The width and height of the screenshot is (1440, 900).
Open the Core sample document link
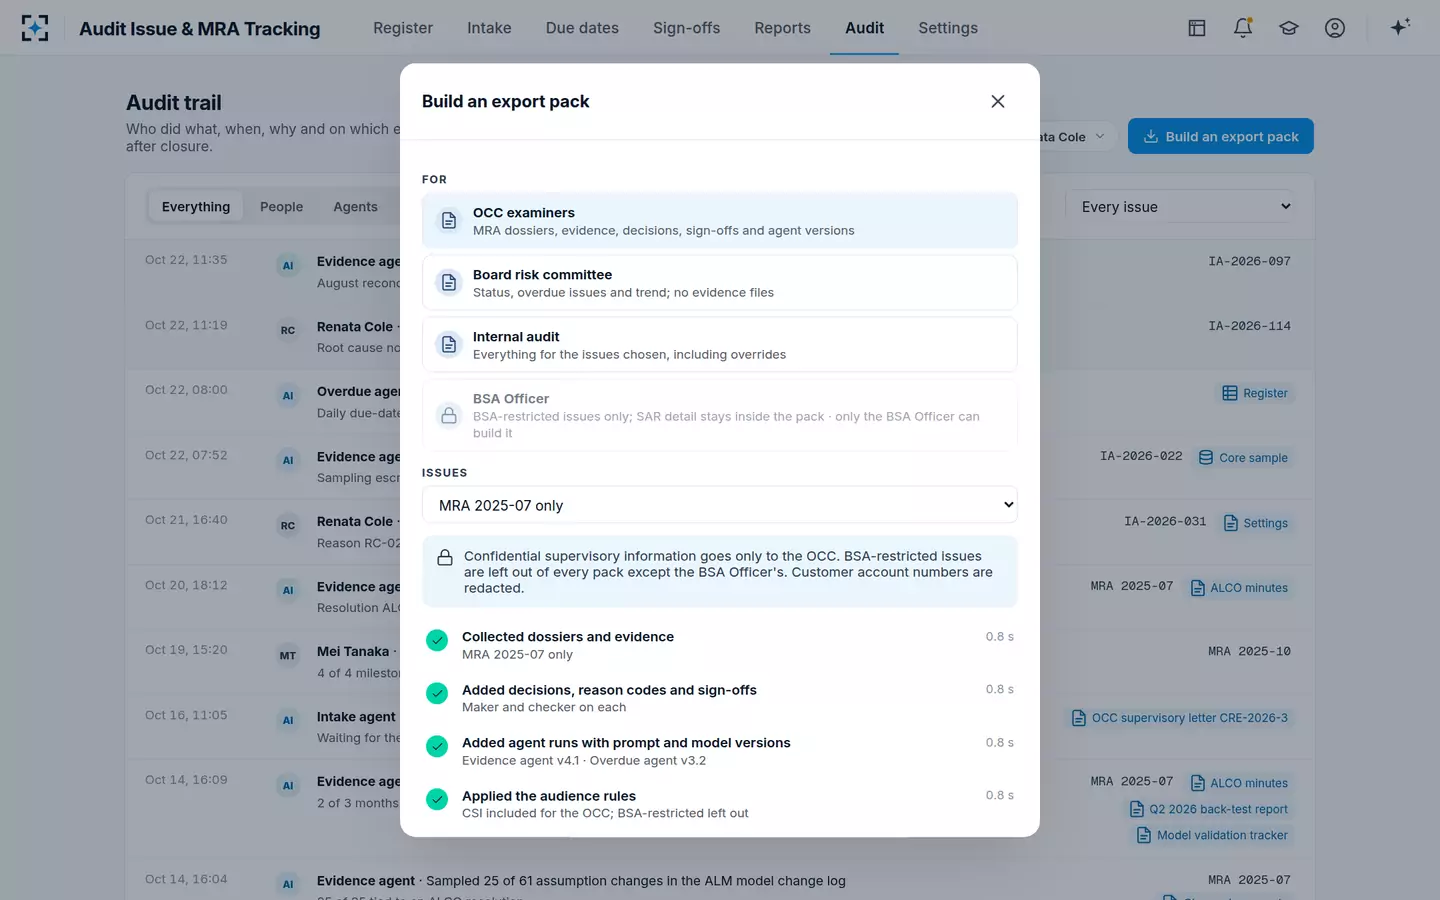click(x=1243, y=458)
